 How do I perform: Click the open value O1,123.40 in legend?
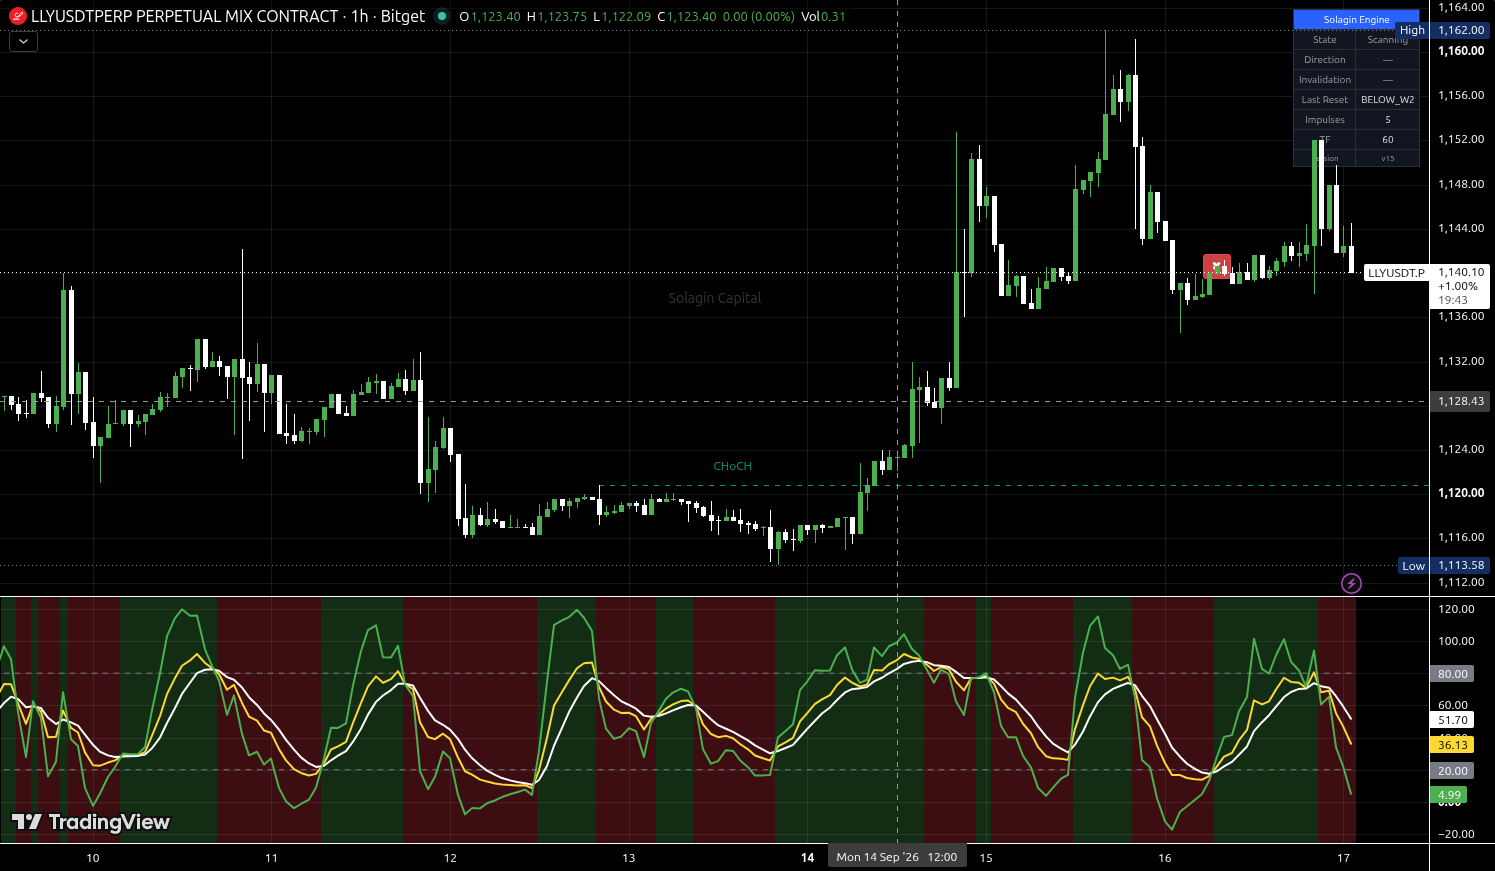tap(490, 17)
